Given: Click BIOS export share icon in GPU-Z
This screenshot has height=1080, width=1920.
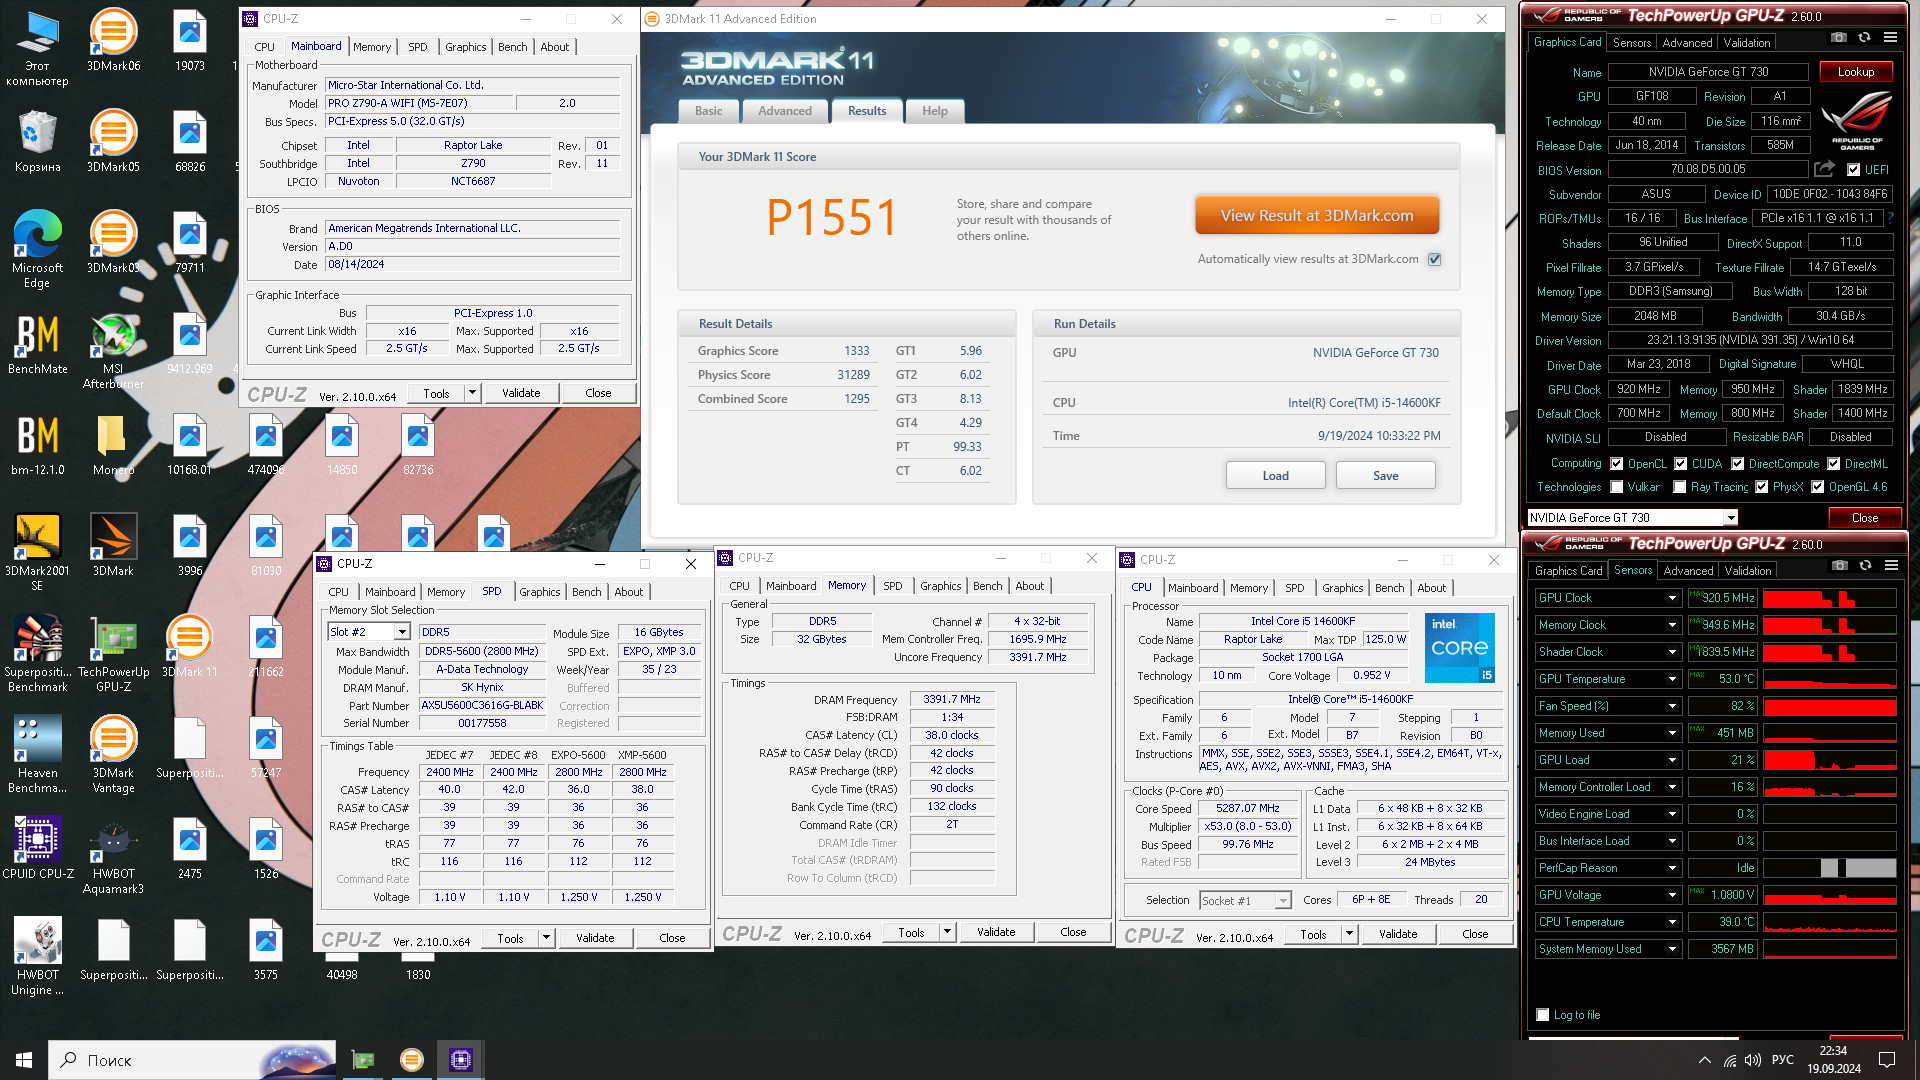Looking at the screenshot, I should [x=1824, y=169].
